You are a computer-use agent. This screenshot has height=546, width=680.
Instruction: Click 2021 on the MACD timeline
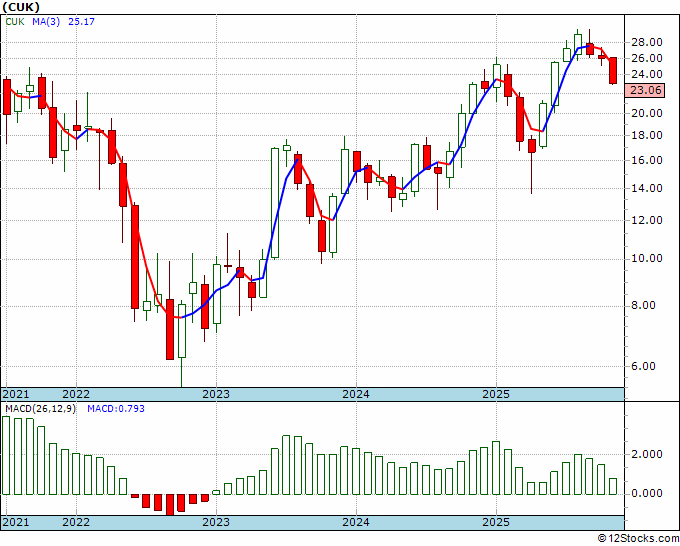tap(16, 522)
